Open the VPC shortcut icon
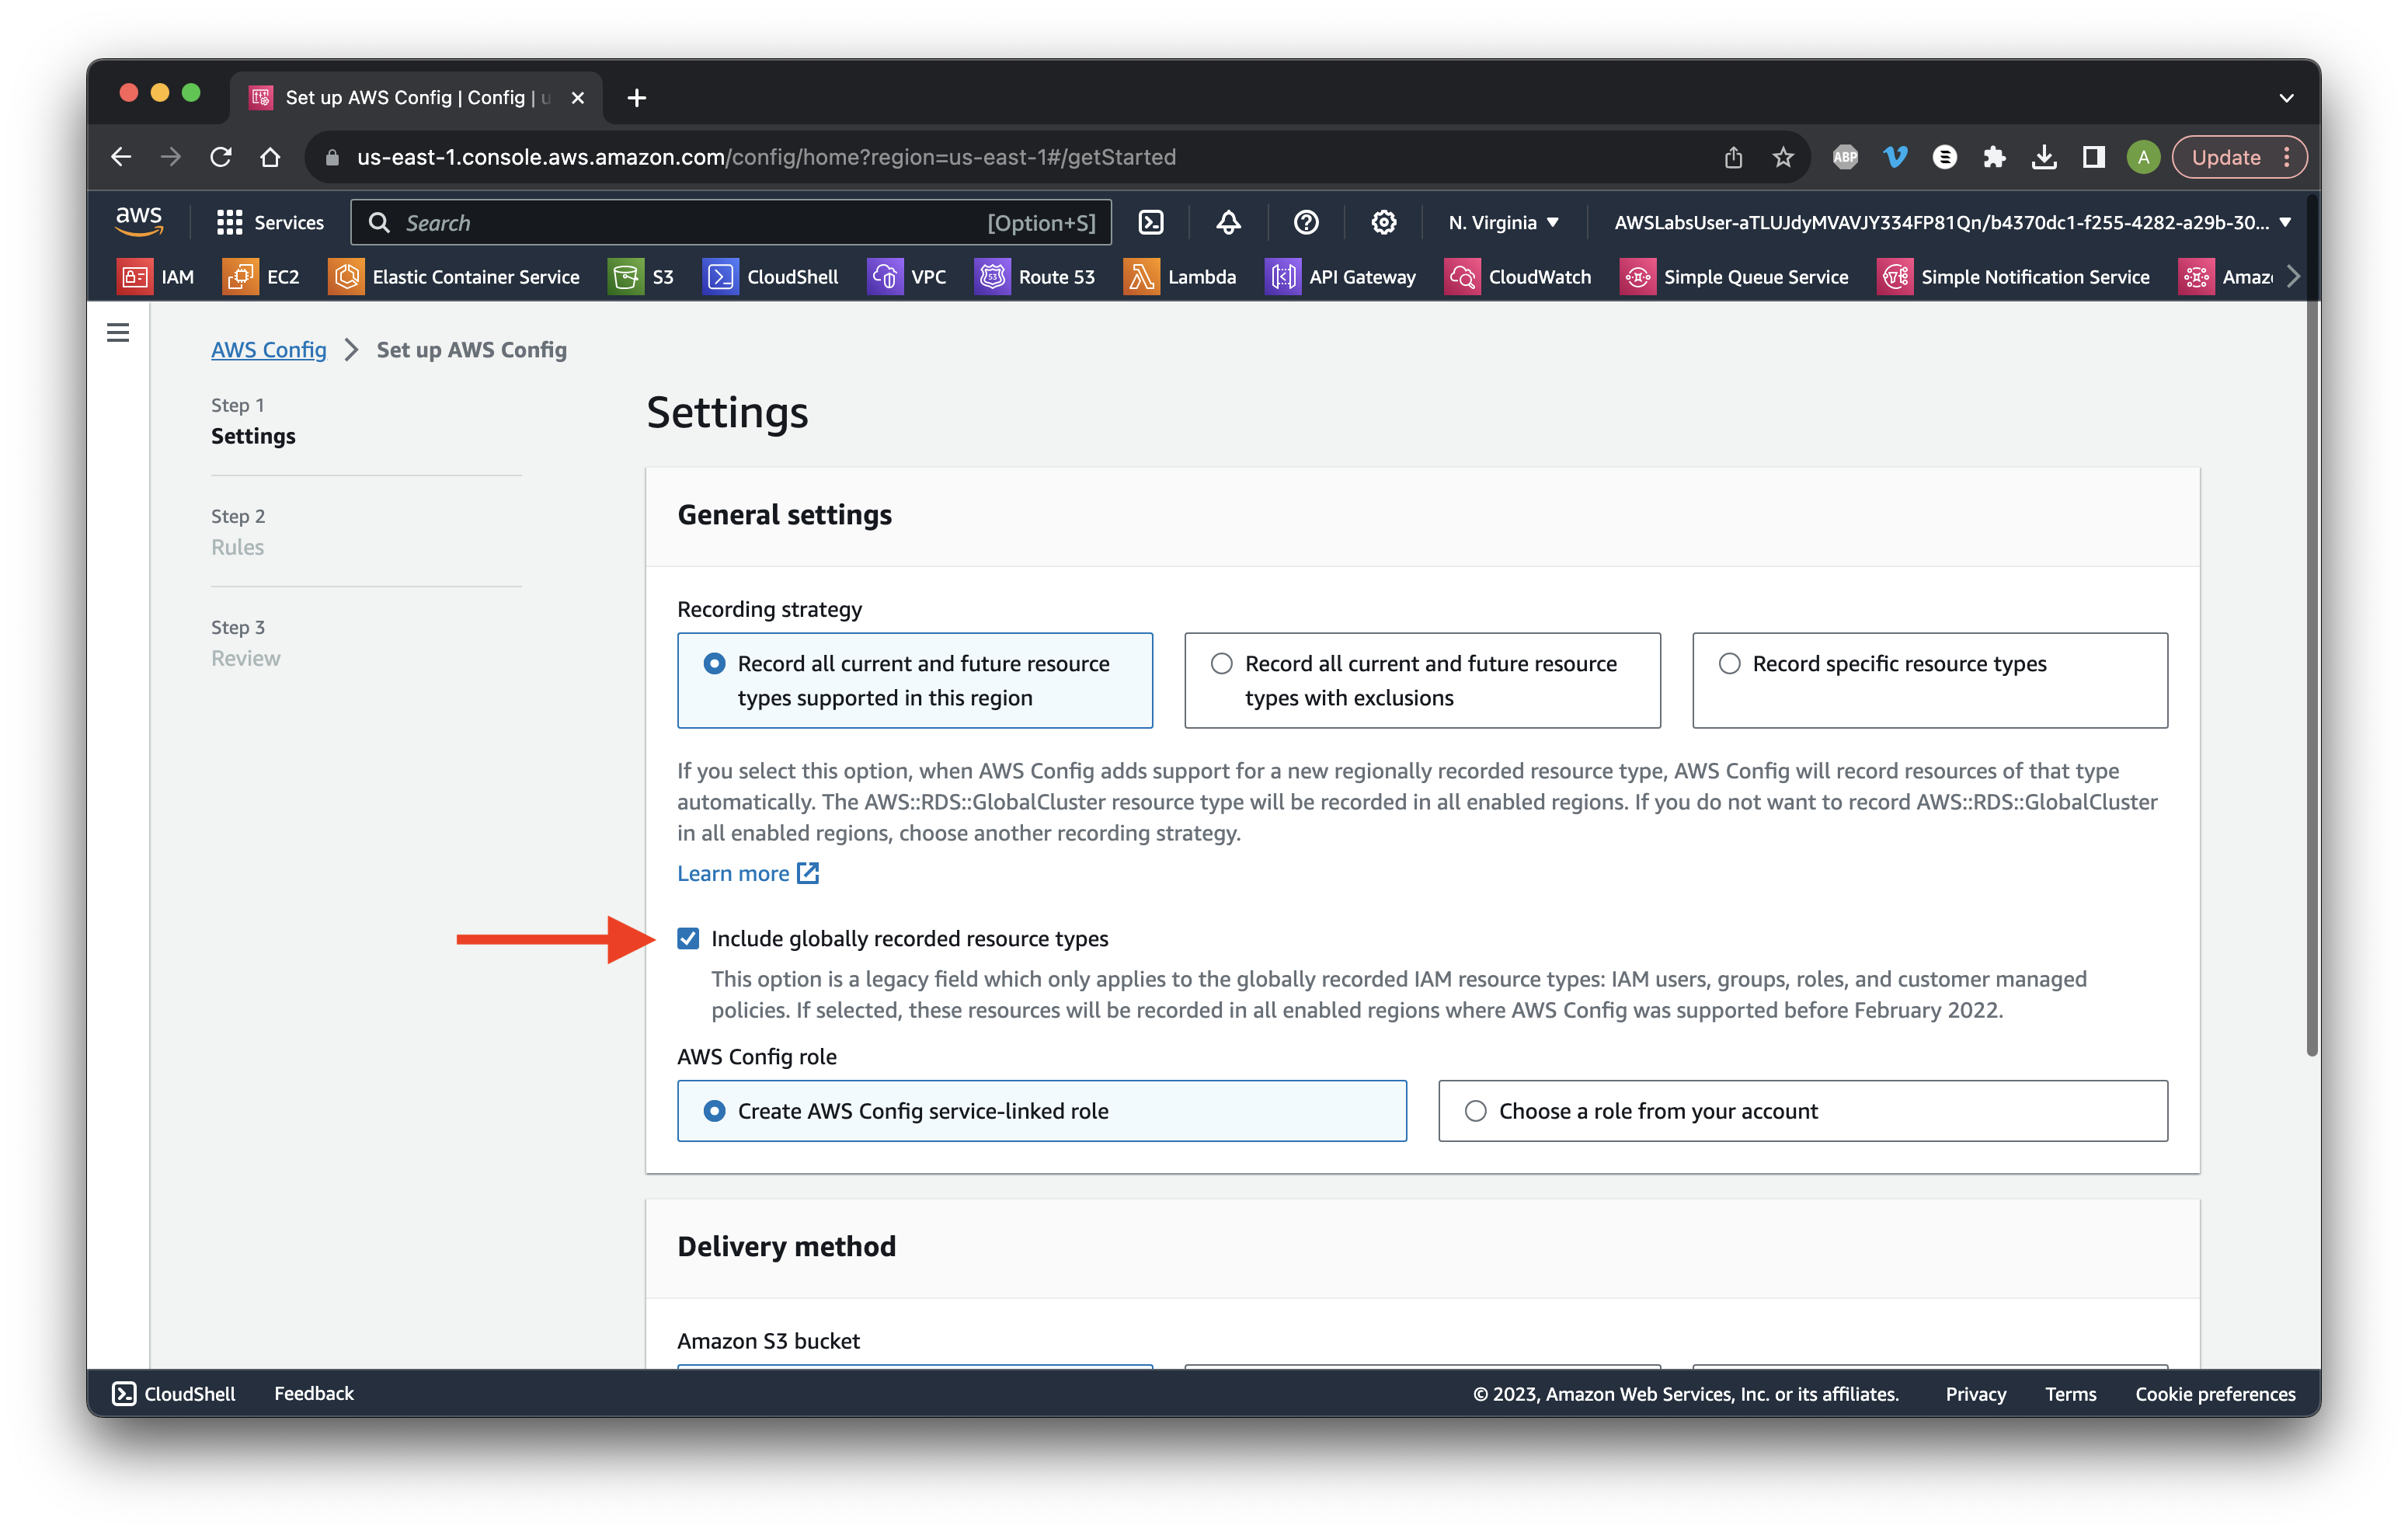This screenshot has width=2408, height=1532. (884, 277)
